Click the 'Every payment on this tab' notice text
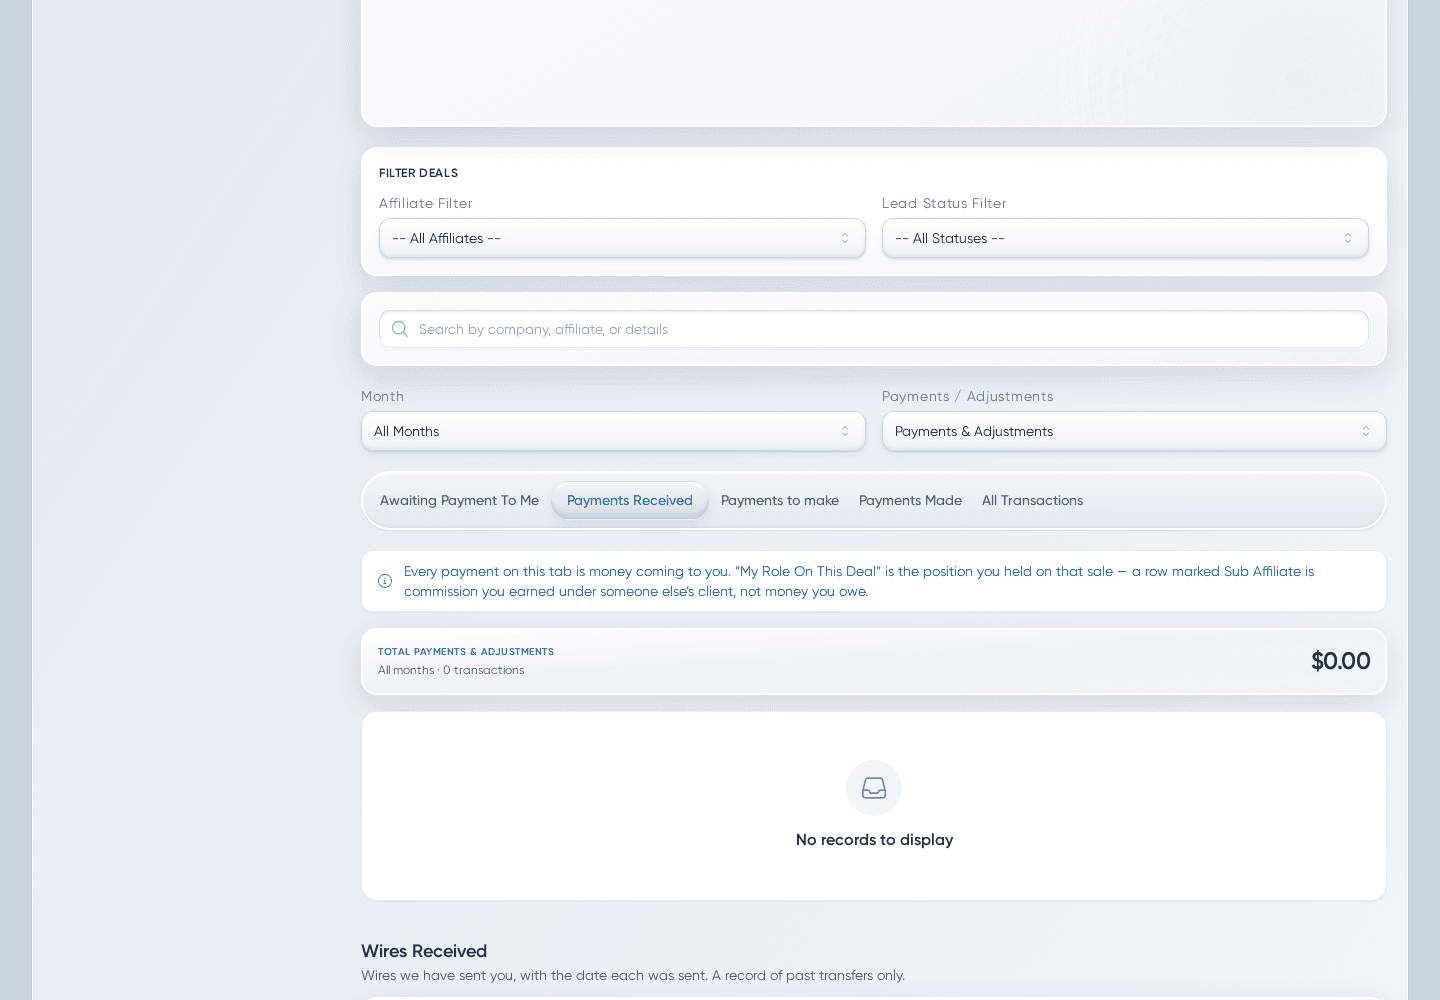This screenshot has height=1000, width=1440. coord(859,581)
